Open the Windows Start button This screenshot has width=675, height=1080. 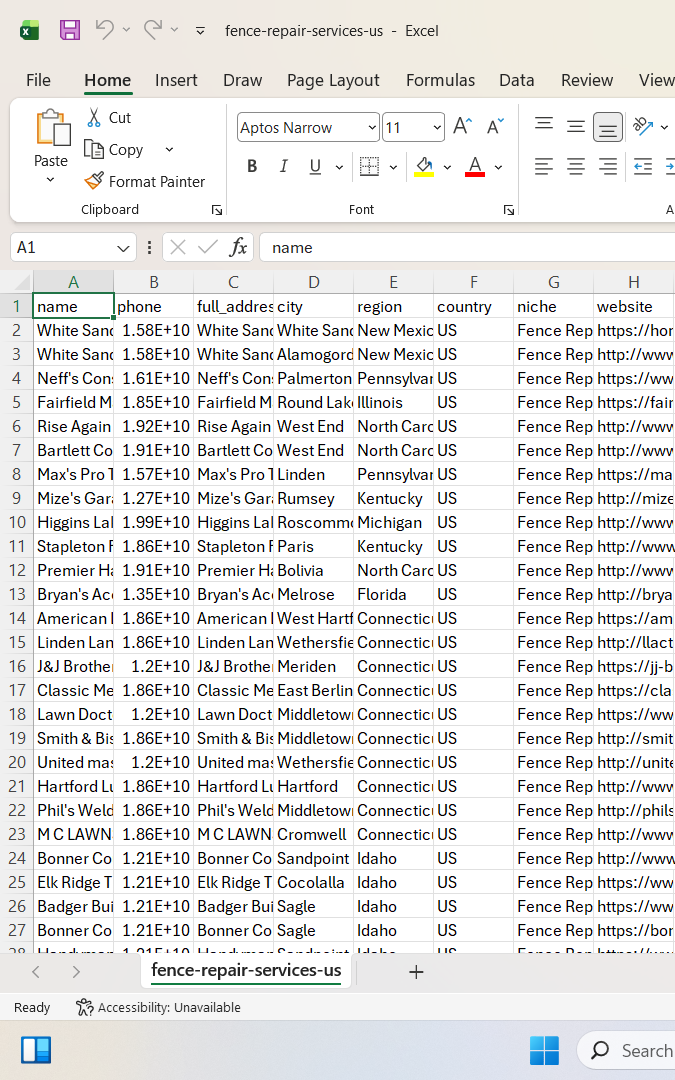point(544,1050)
